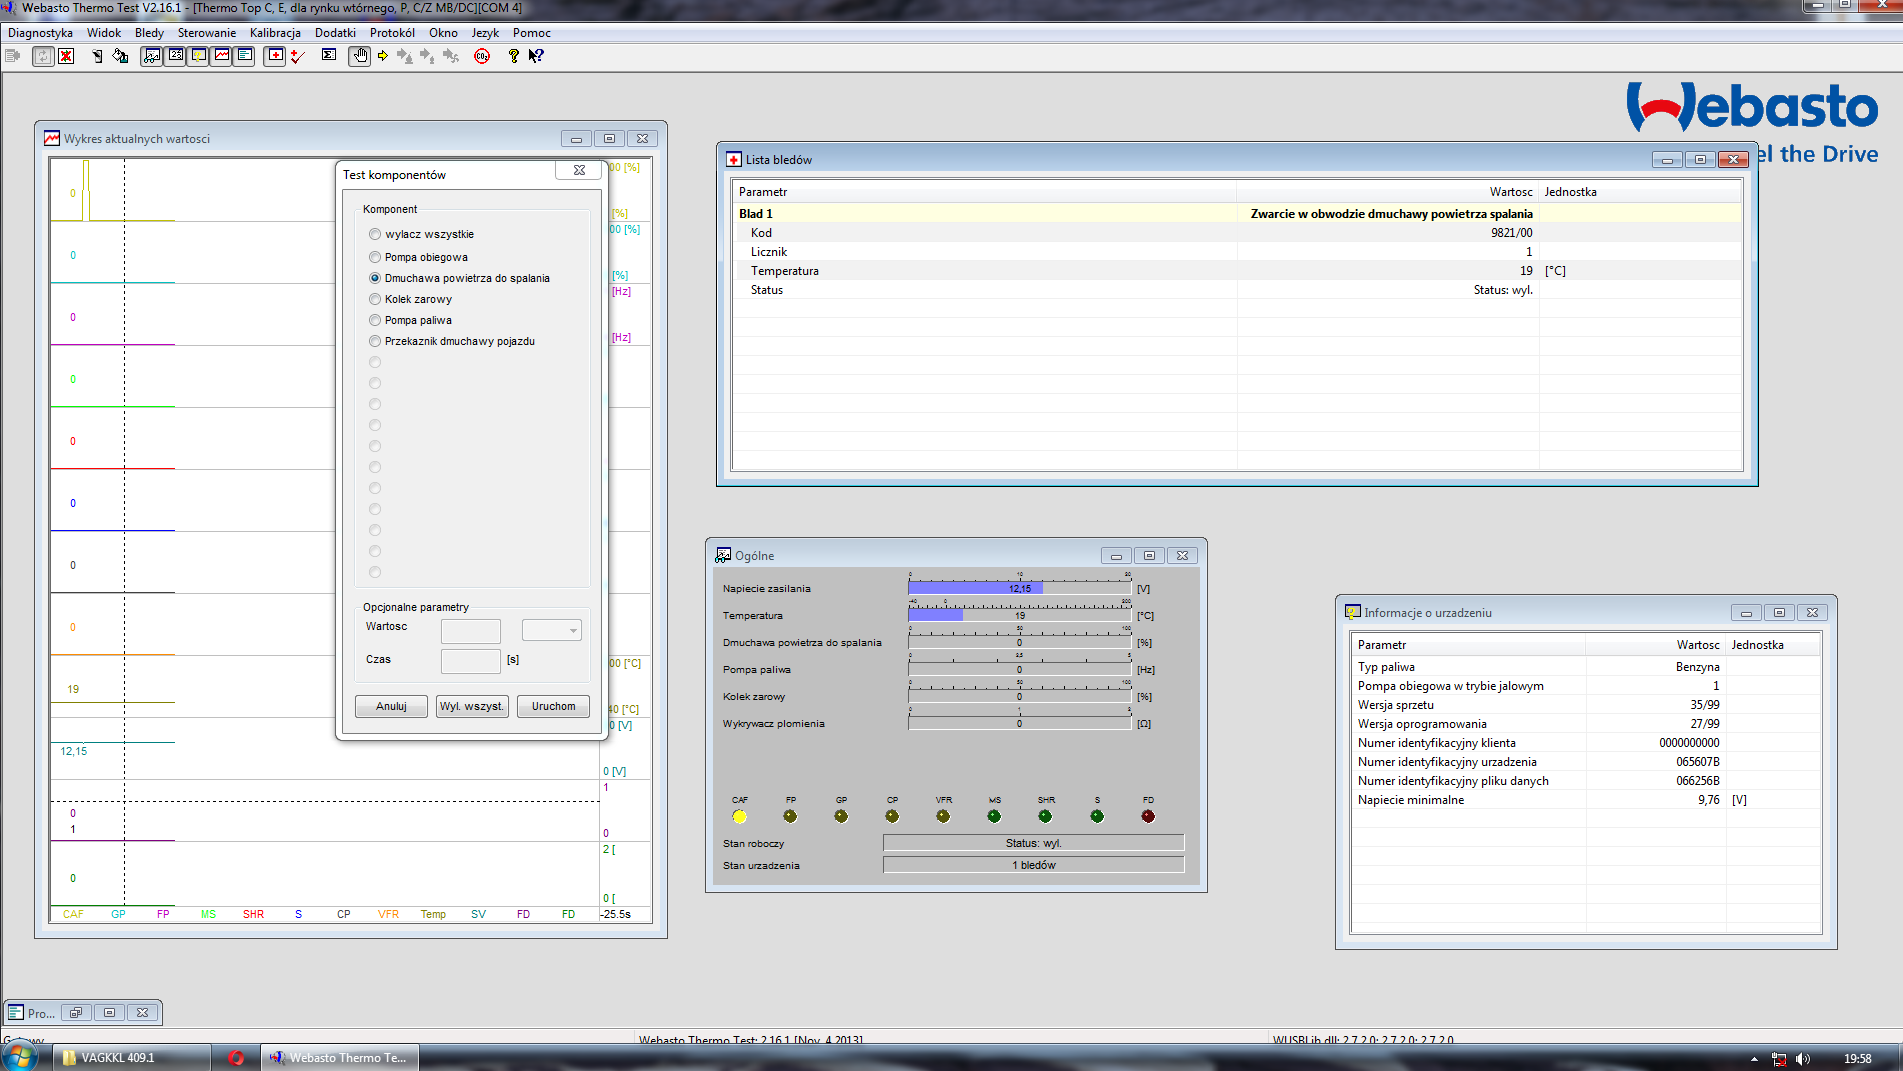The image size is (1903, 1071).
Task: Click the 'Napiecie minimalne' row
Action: tap(1586, 800)
